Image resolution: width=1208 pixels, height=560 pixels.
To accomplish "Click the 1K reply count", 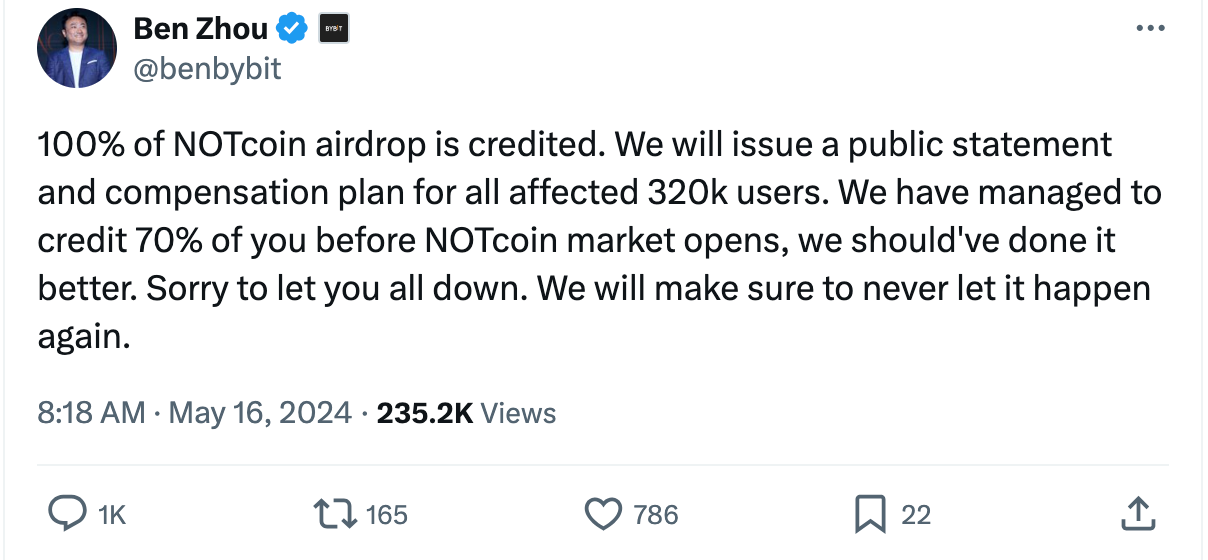I will coord(111,515).
